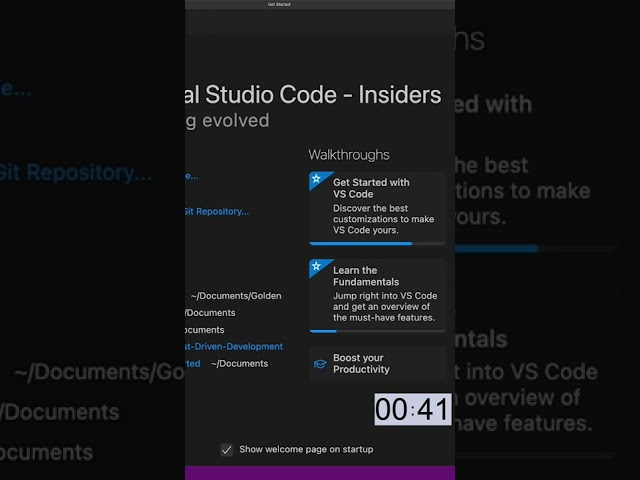Click the Walkthroughs heading
This screenshot has height=480, width=640.
349,155
